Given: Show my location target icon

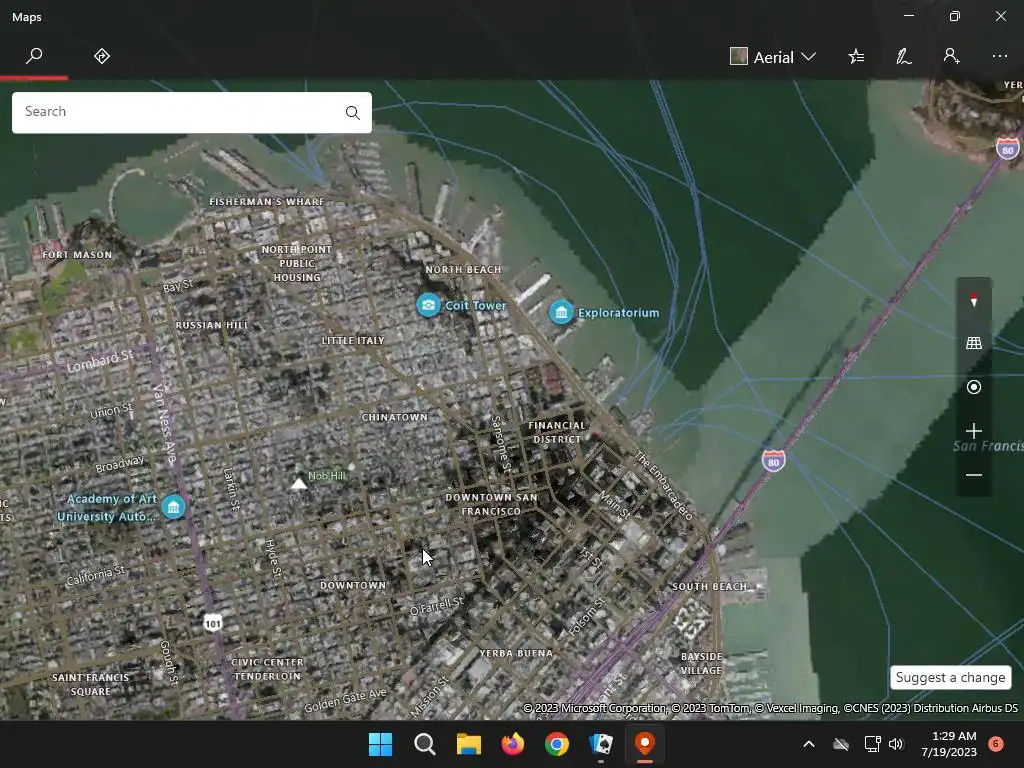Looking at the screenshot, I should [x=974, y=387].
